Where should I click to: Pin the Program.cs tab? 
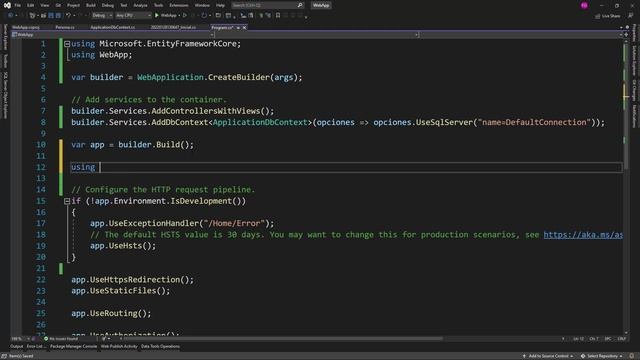(238, 28)
